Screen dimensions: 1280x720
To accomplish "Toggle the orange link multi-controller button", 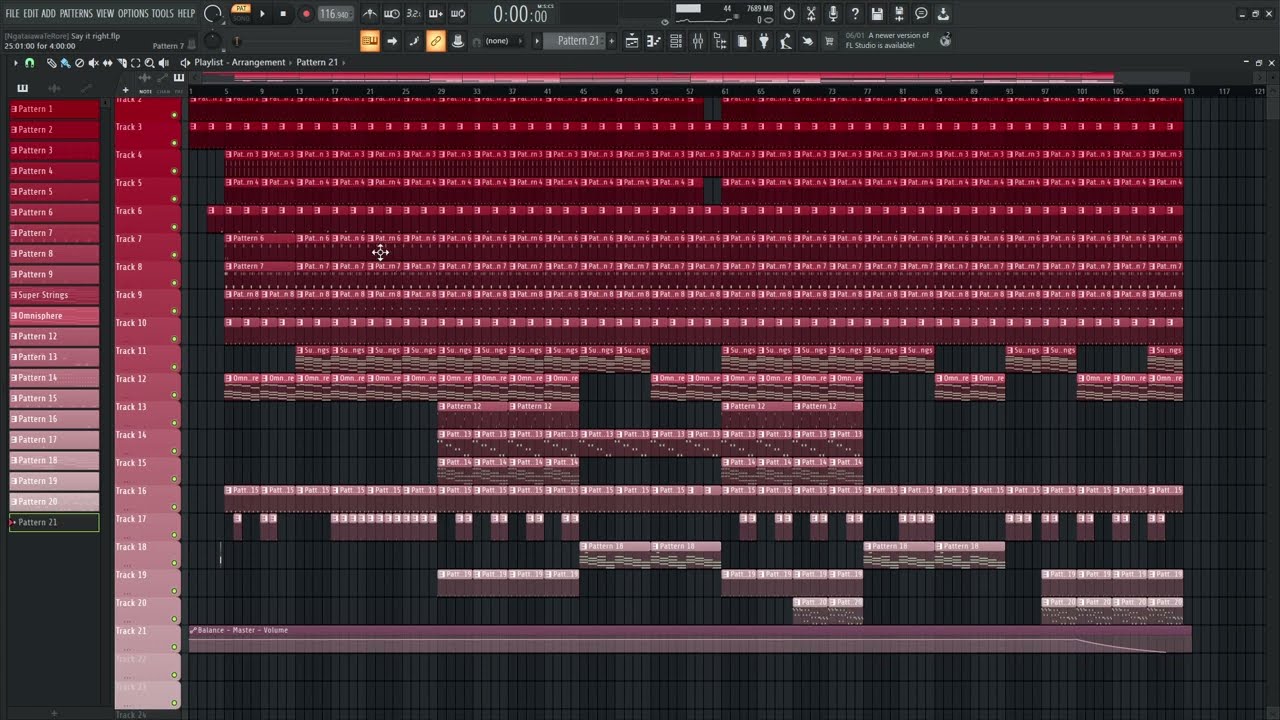I will point(436,41).
